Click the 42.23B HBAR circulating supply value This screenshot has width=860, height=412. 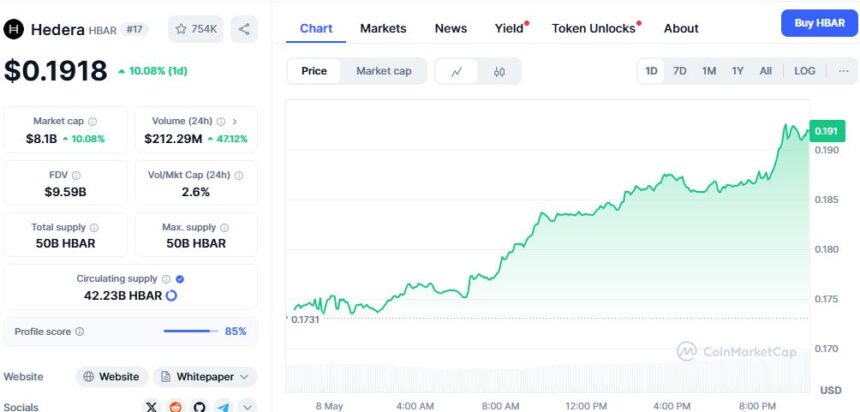pyautogui.click(x=123, y=296)
